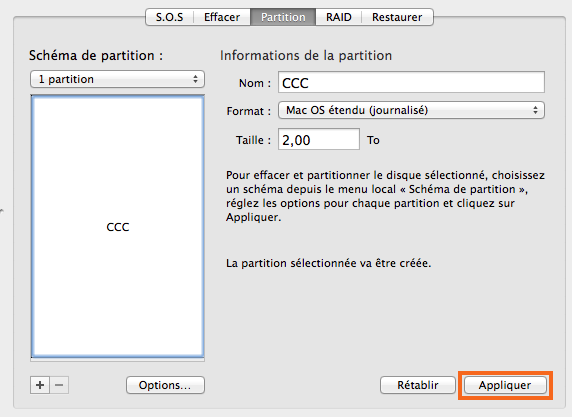Screen dimensions: 572x417
Task: Select the CCC partition in layout map
Action: click(117, 226)
